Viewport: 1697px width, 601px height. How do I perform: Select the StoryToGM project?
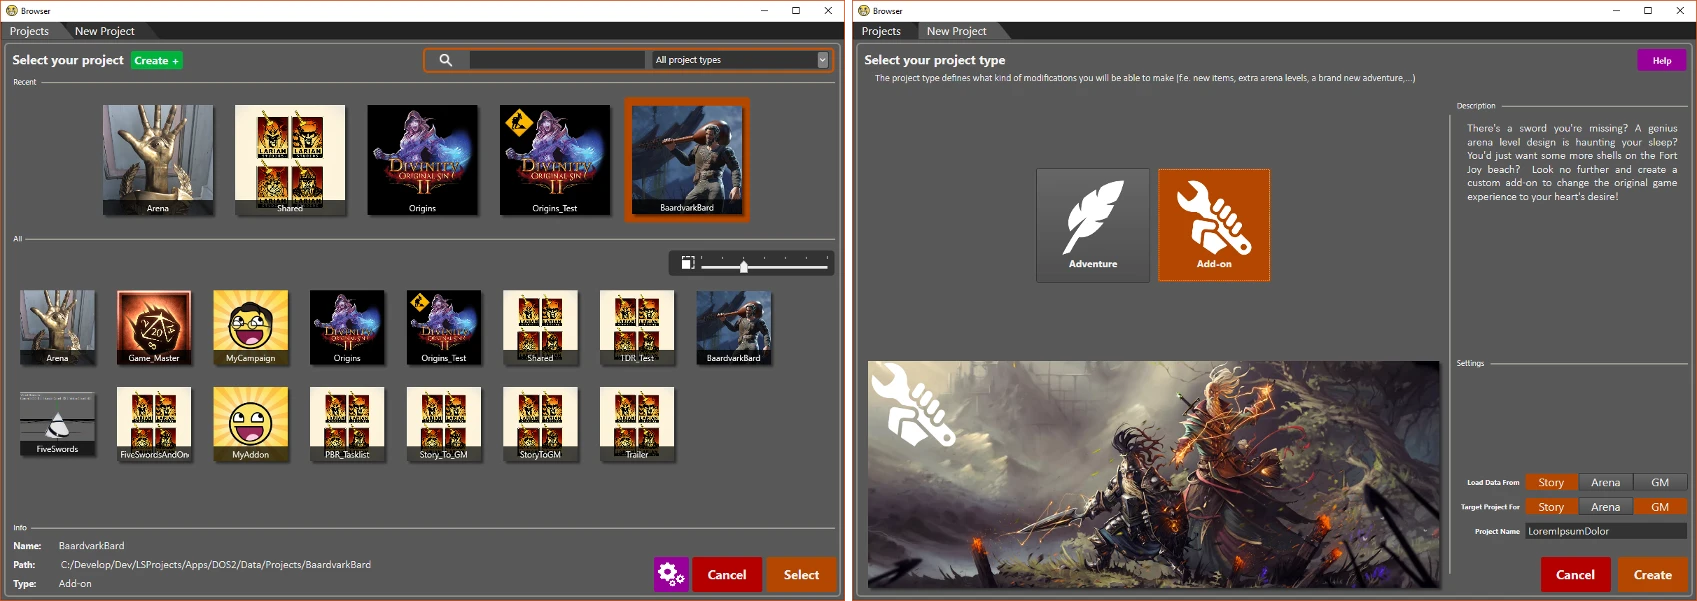tap(541, 424)
